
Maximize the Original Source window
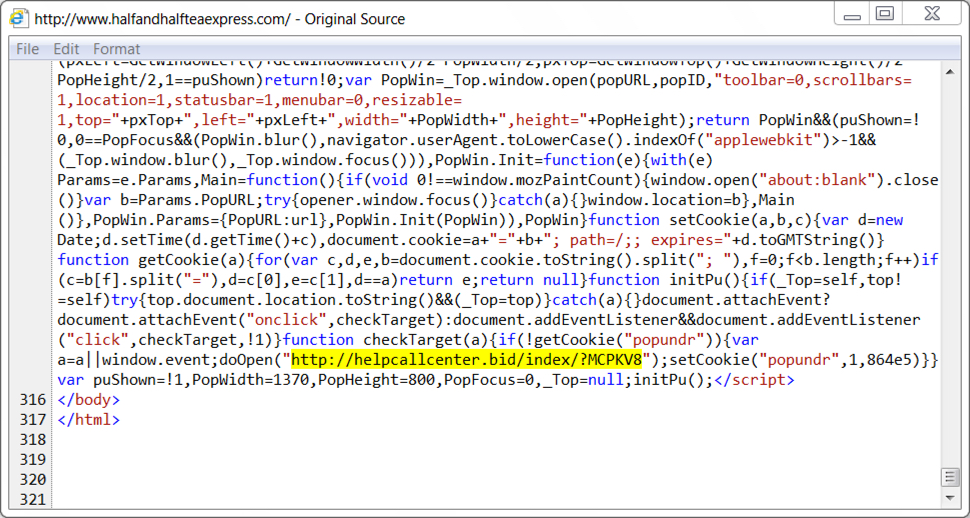pos(885,14)
